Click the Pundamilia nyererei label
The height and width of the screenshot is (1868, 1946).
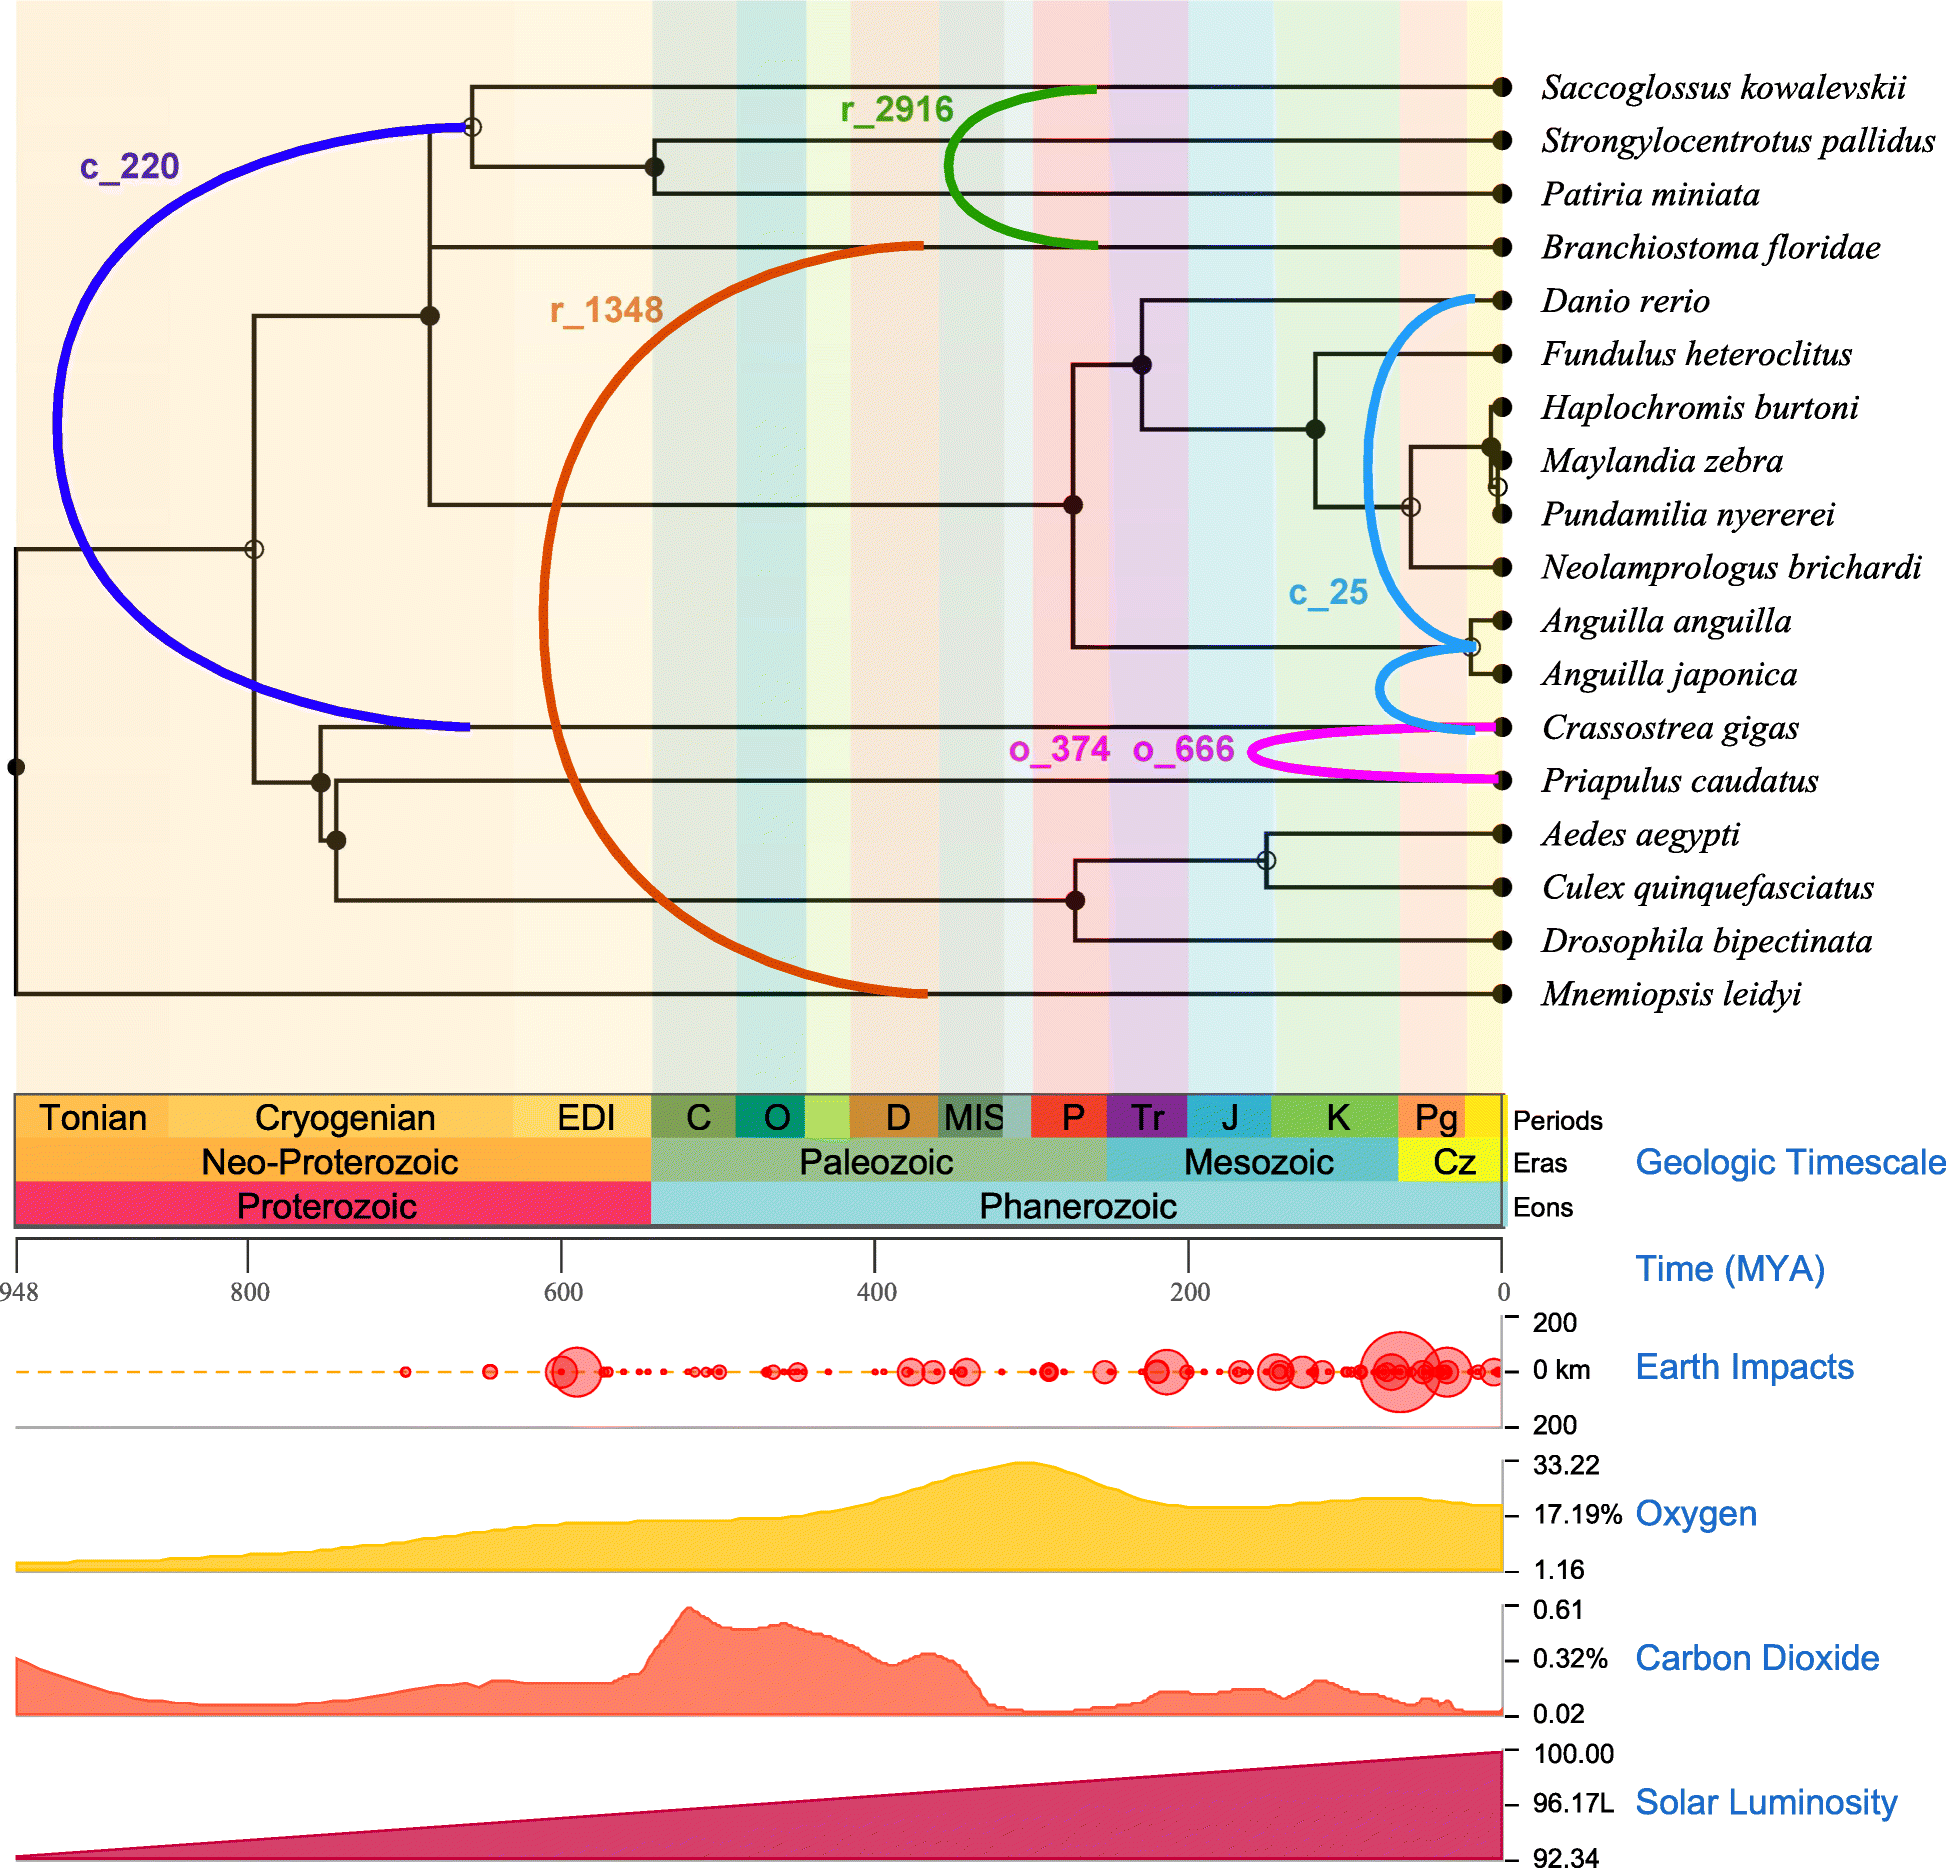[x=1688, y=514]
